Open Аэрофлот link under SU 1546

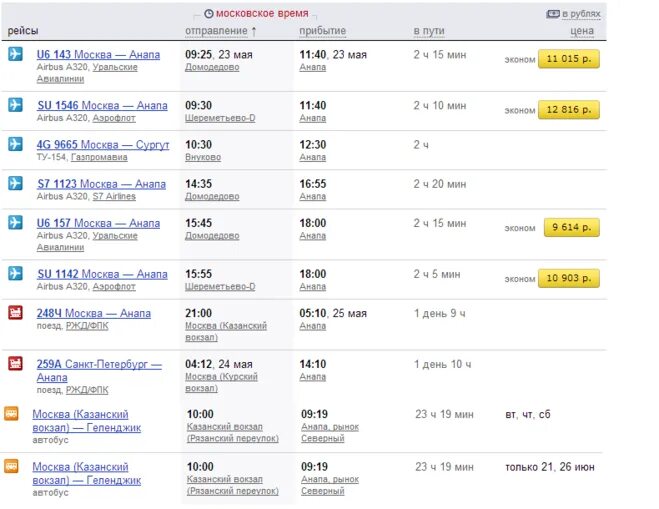[114, 118]
